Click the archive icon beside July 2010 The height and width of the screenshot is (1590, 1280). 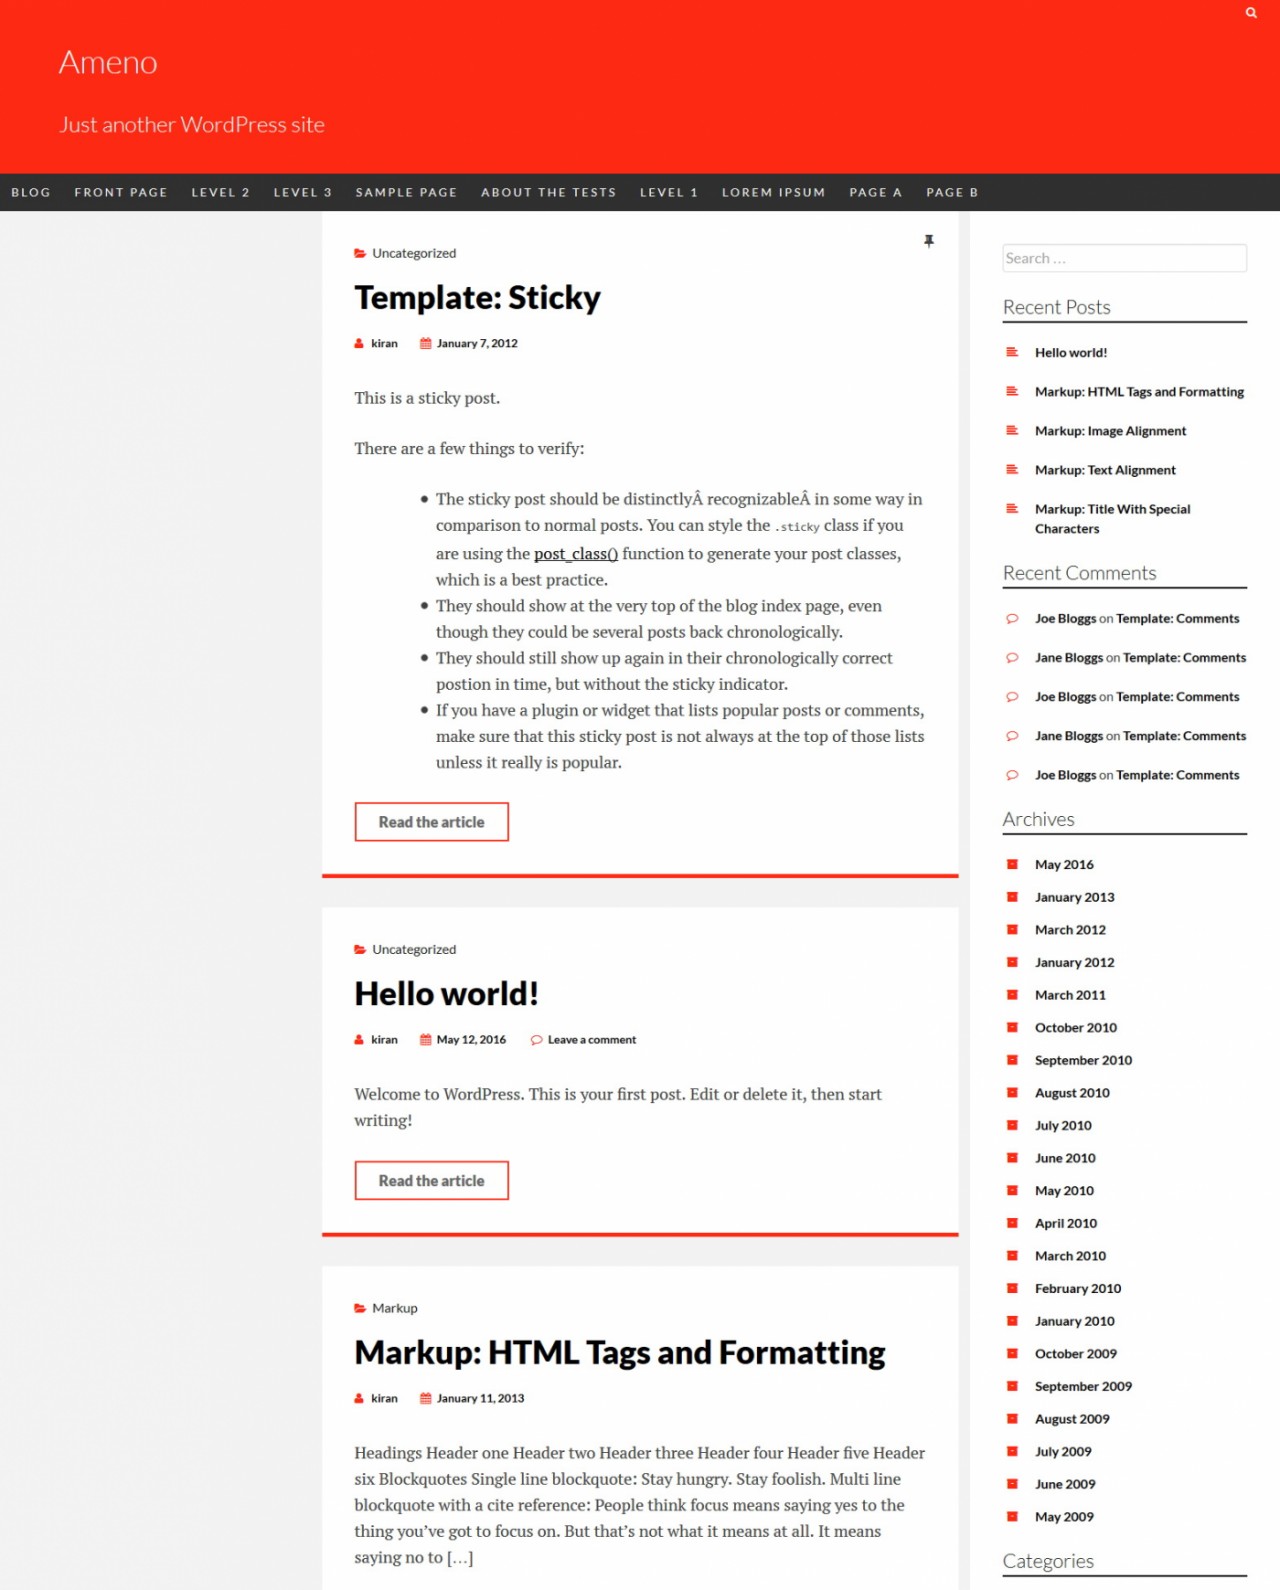[x=1012, y=1125]
